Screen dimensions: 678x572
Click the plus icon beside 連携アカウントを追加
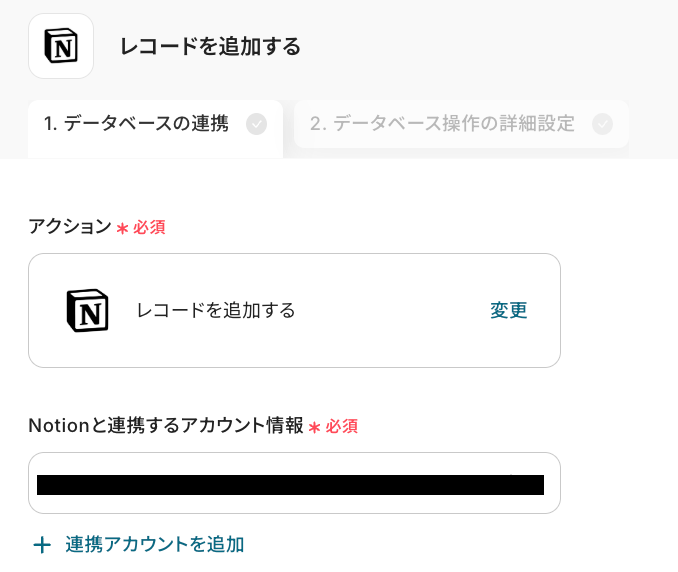pos(42,545)
